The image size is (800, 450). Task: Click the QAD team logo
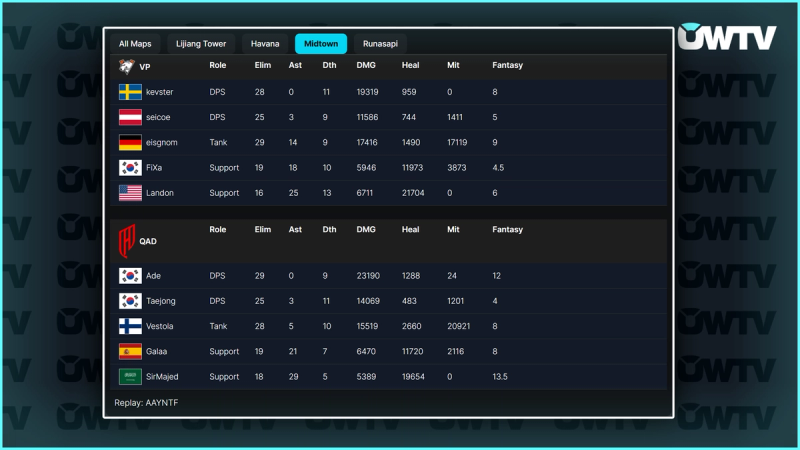[127, 241]
